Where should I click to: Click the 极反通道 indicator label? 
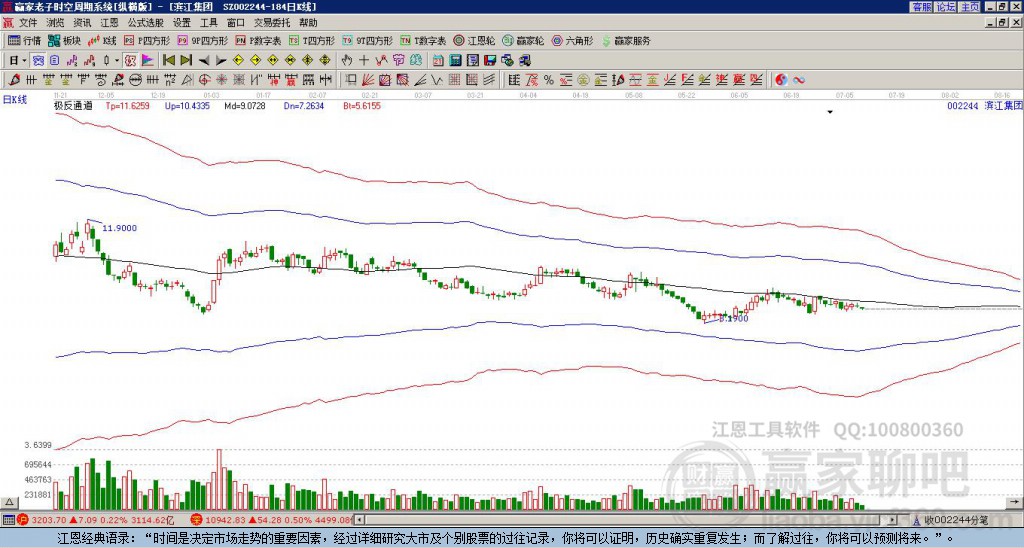click(x=73, y=105)
